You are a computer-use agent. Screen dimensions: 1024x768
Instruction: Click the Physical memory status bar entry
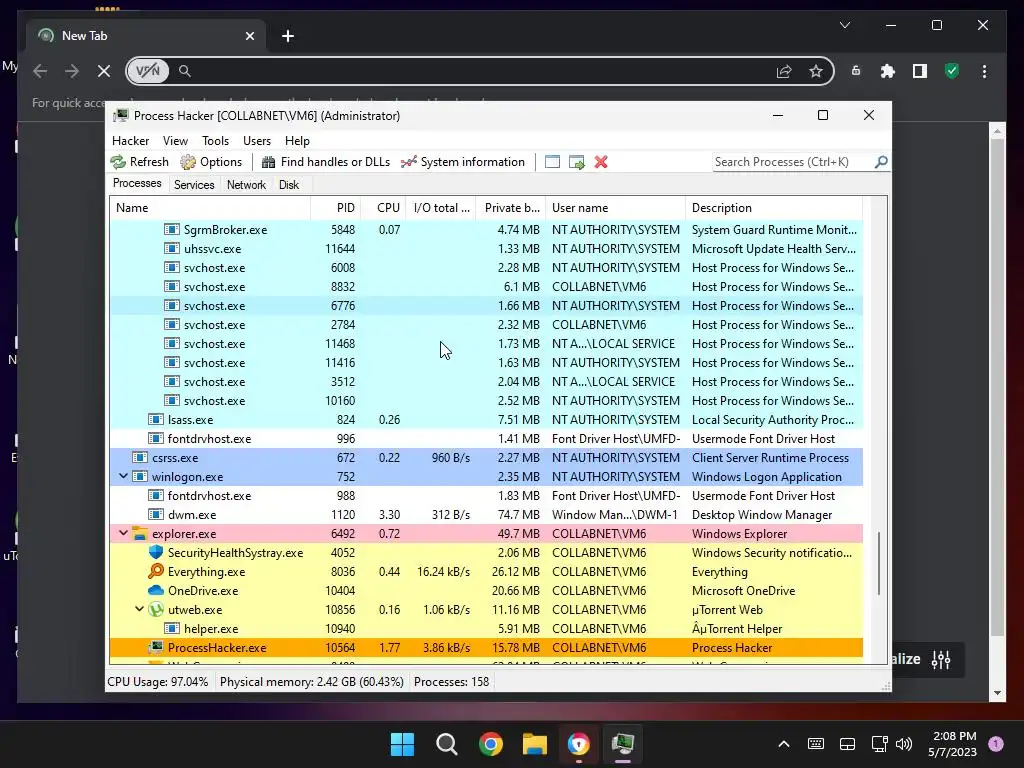312,682
